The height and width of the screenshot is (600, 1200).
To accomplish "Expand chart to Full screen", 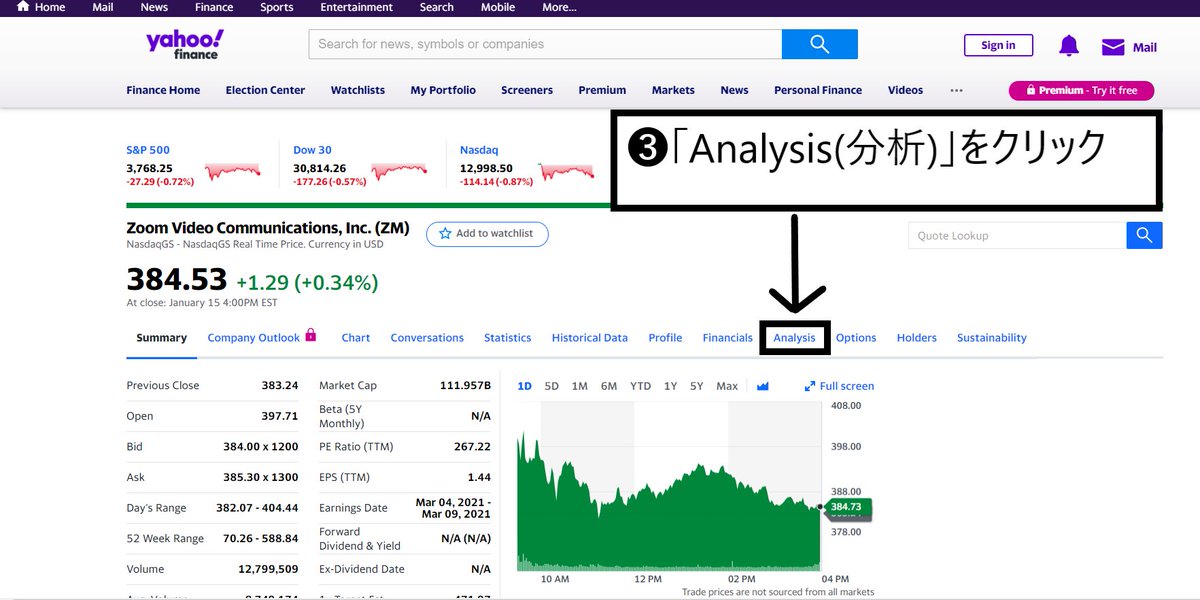I will coord(840,386).
